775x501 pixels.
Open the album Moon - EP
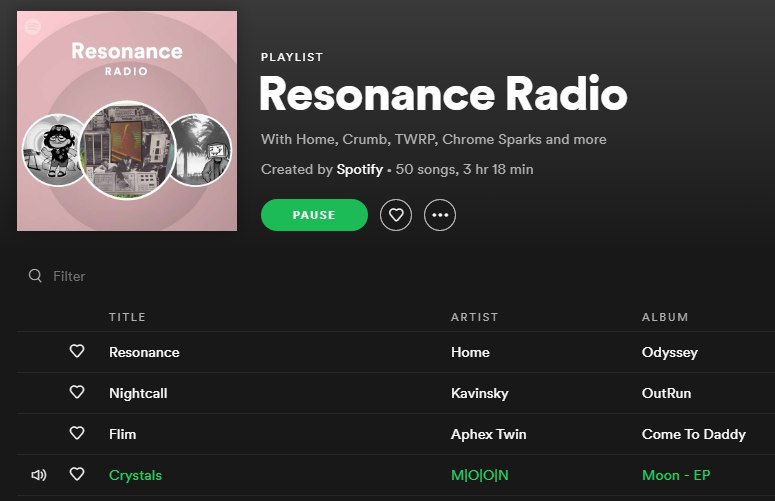click(676, 475)
